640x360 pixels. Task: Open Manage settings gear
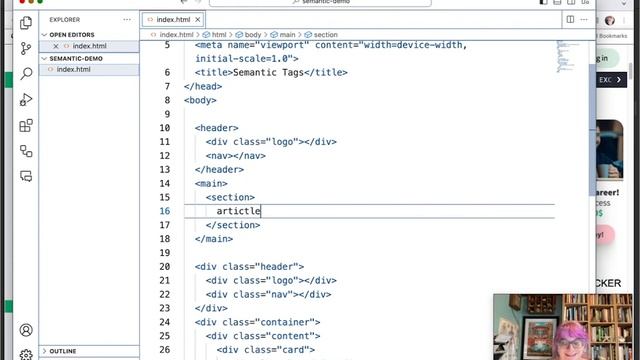pos(26,354)
